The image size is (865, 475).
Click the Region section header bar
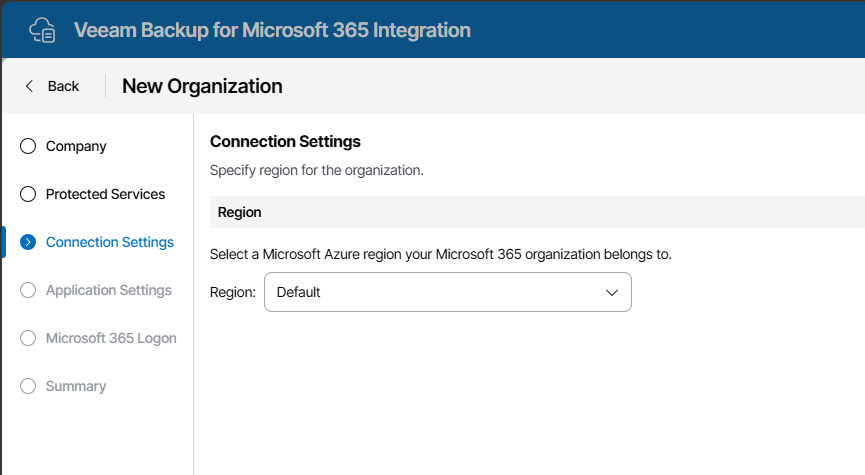pyautogui.click(x=537, y=212)
